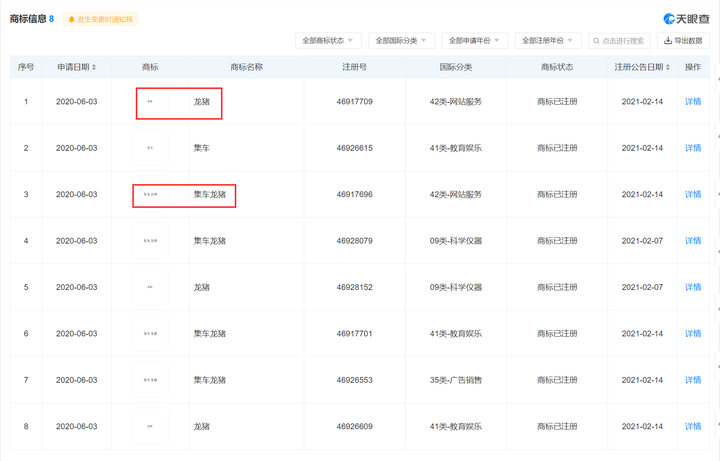Click 点击进行搜索 search field
This screenshot has height=461, width=720.
point(619,40)
